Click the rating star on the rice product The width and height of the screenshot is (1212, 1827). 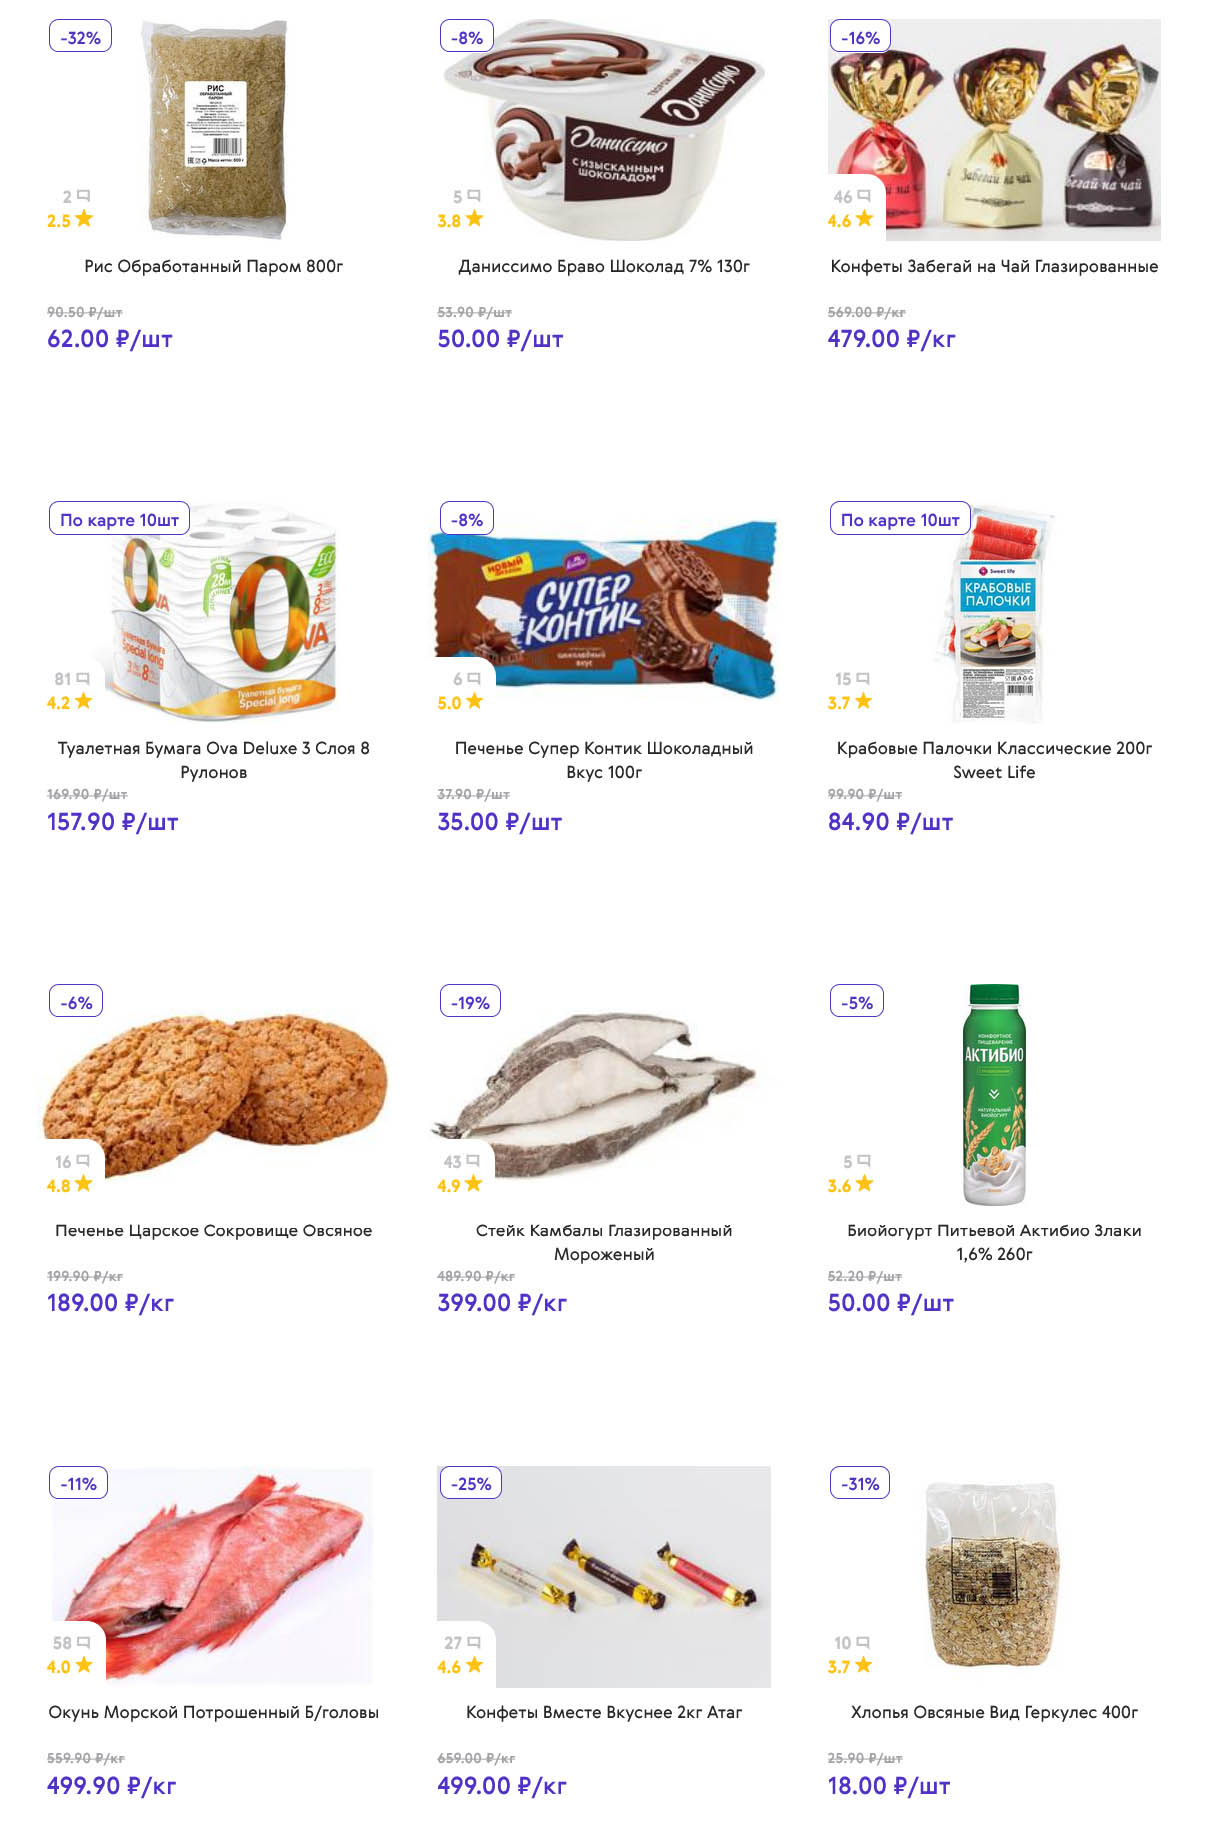84,218
